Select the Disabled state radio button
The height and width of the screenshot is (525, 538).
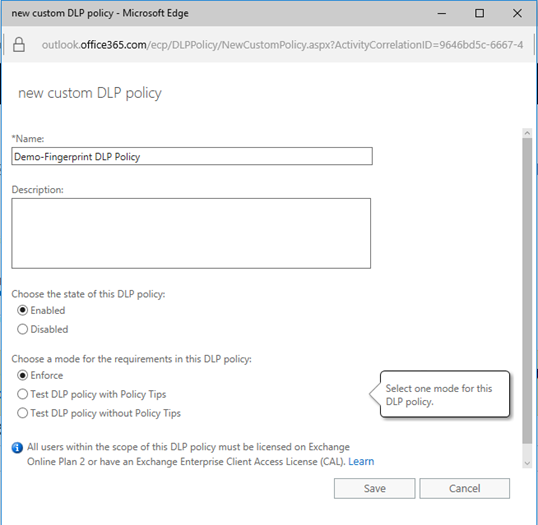(23, 329)
